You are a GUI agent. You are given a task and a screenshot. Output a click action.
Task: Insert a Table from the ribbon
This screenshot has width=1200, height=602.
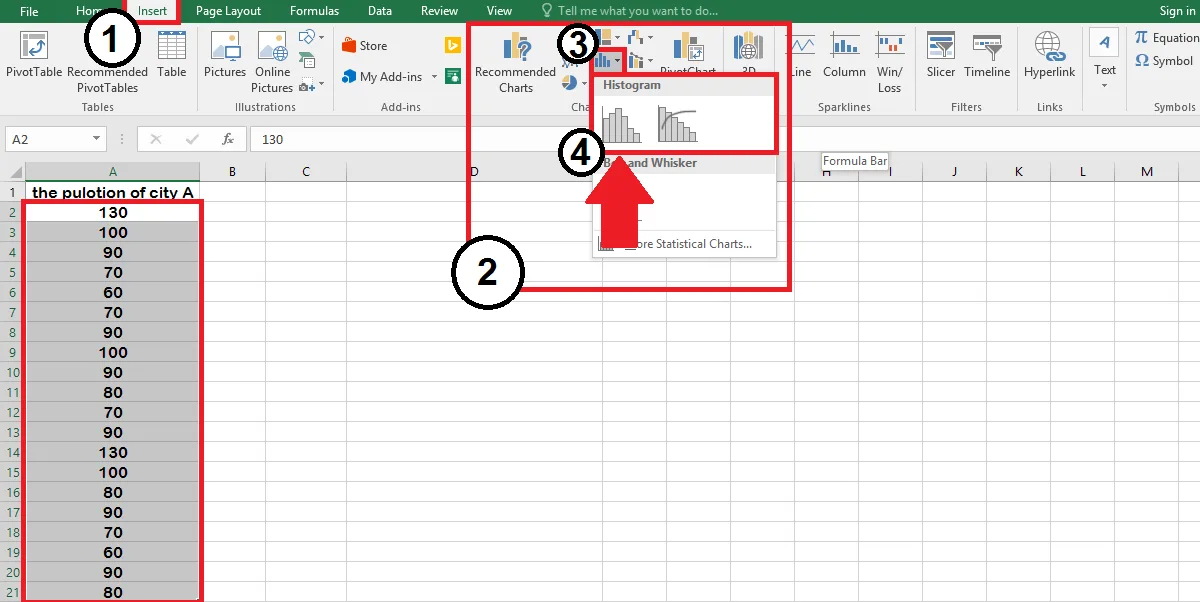[172, 56]
